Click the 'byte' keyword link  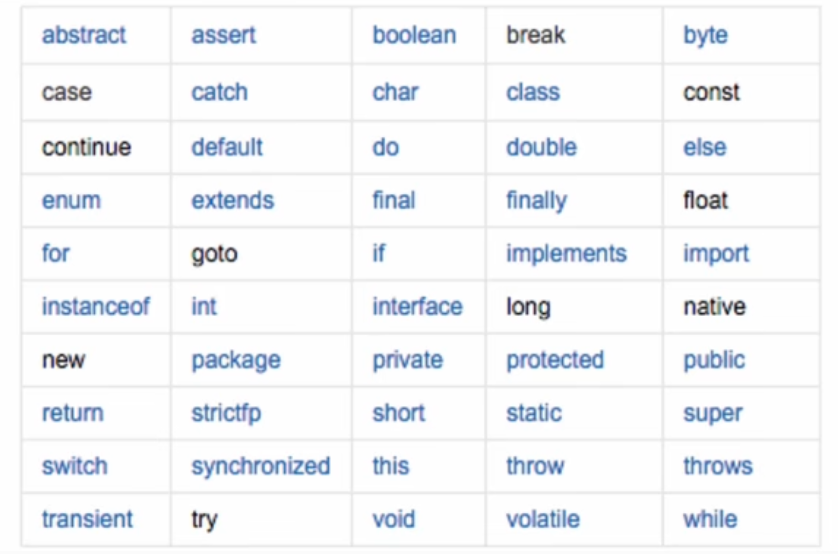[x=705, y=36]
